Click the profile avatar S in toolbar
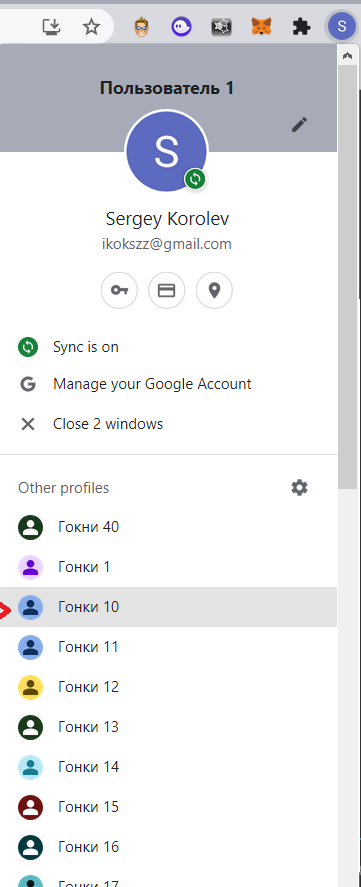 tap(341, 26)
